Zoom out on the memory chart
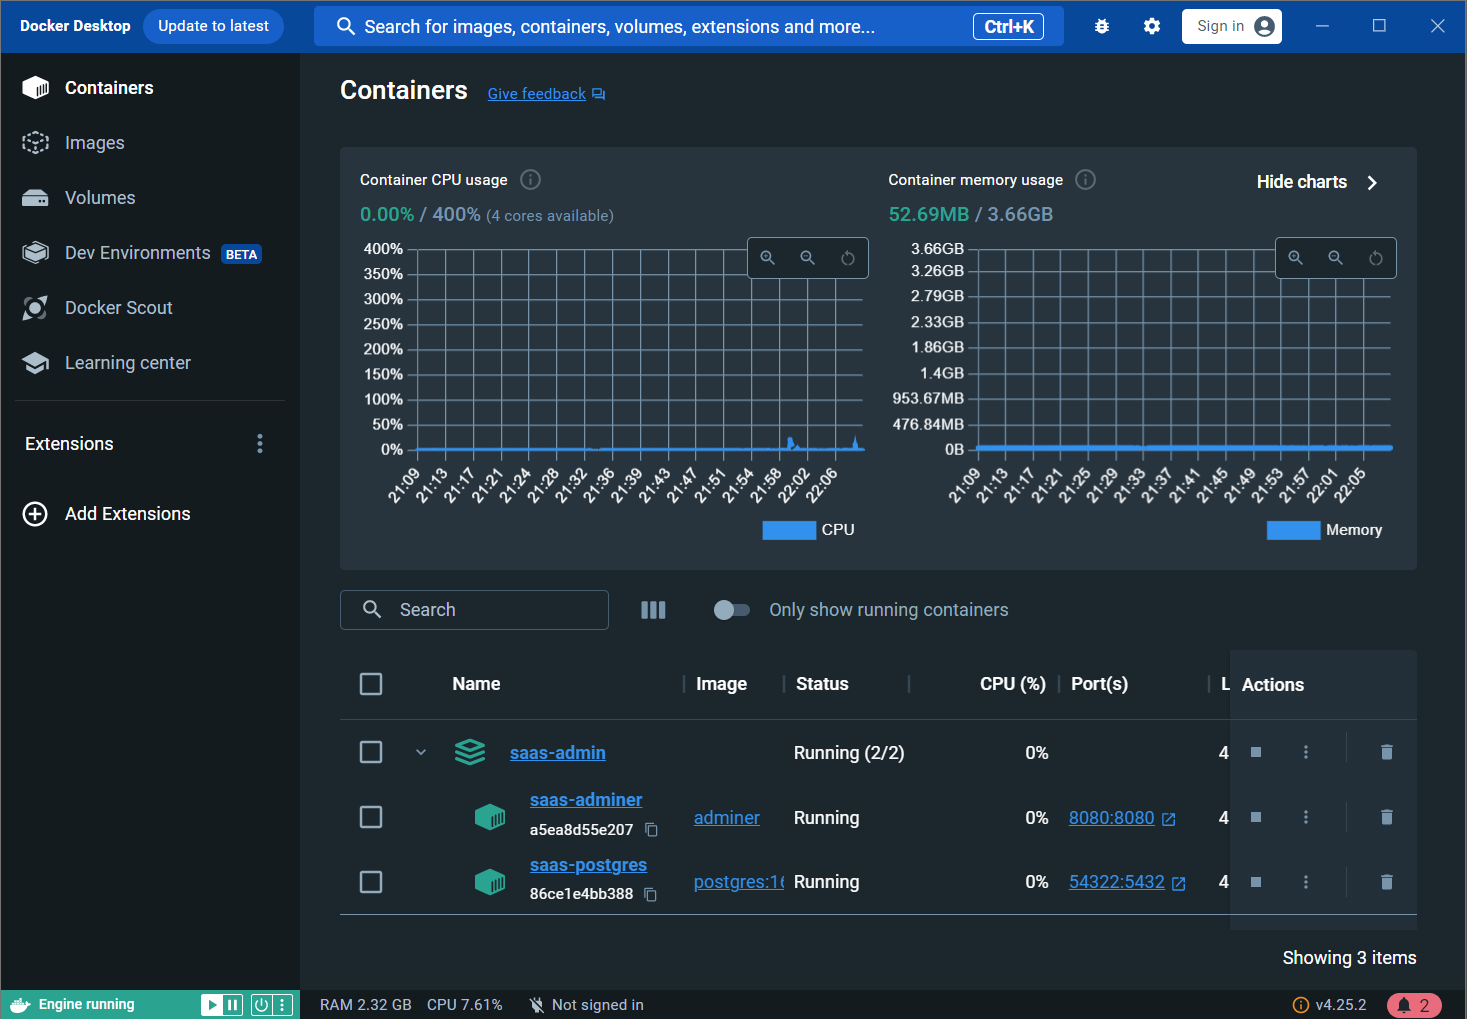 click(1336, 258)
